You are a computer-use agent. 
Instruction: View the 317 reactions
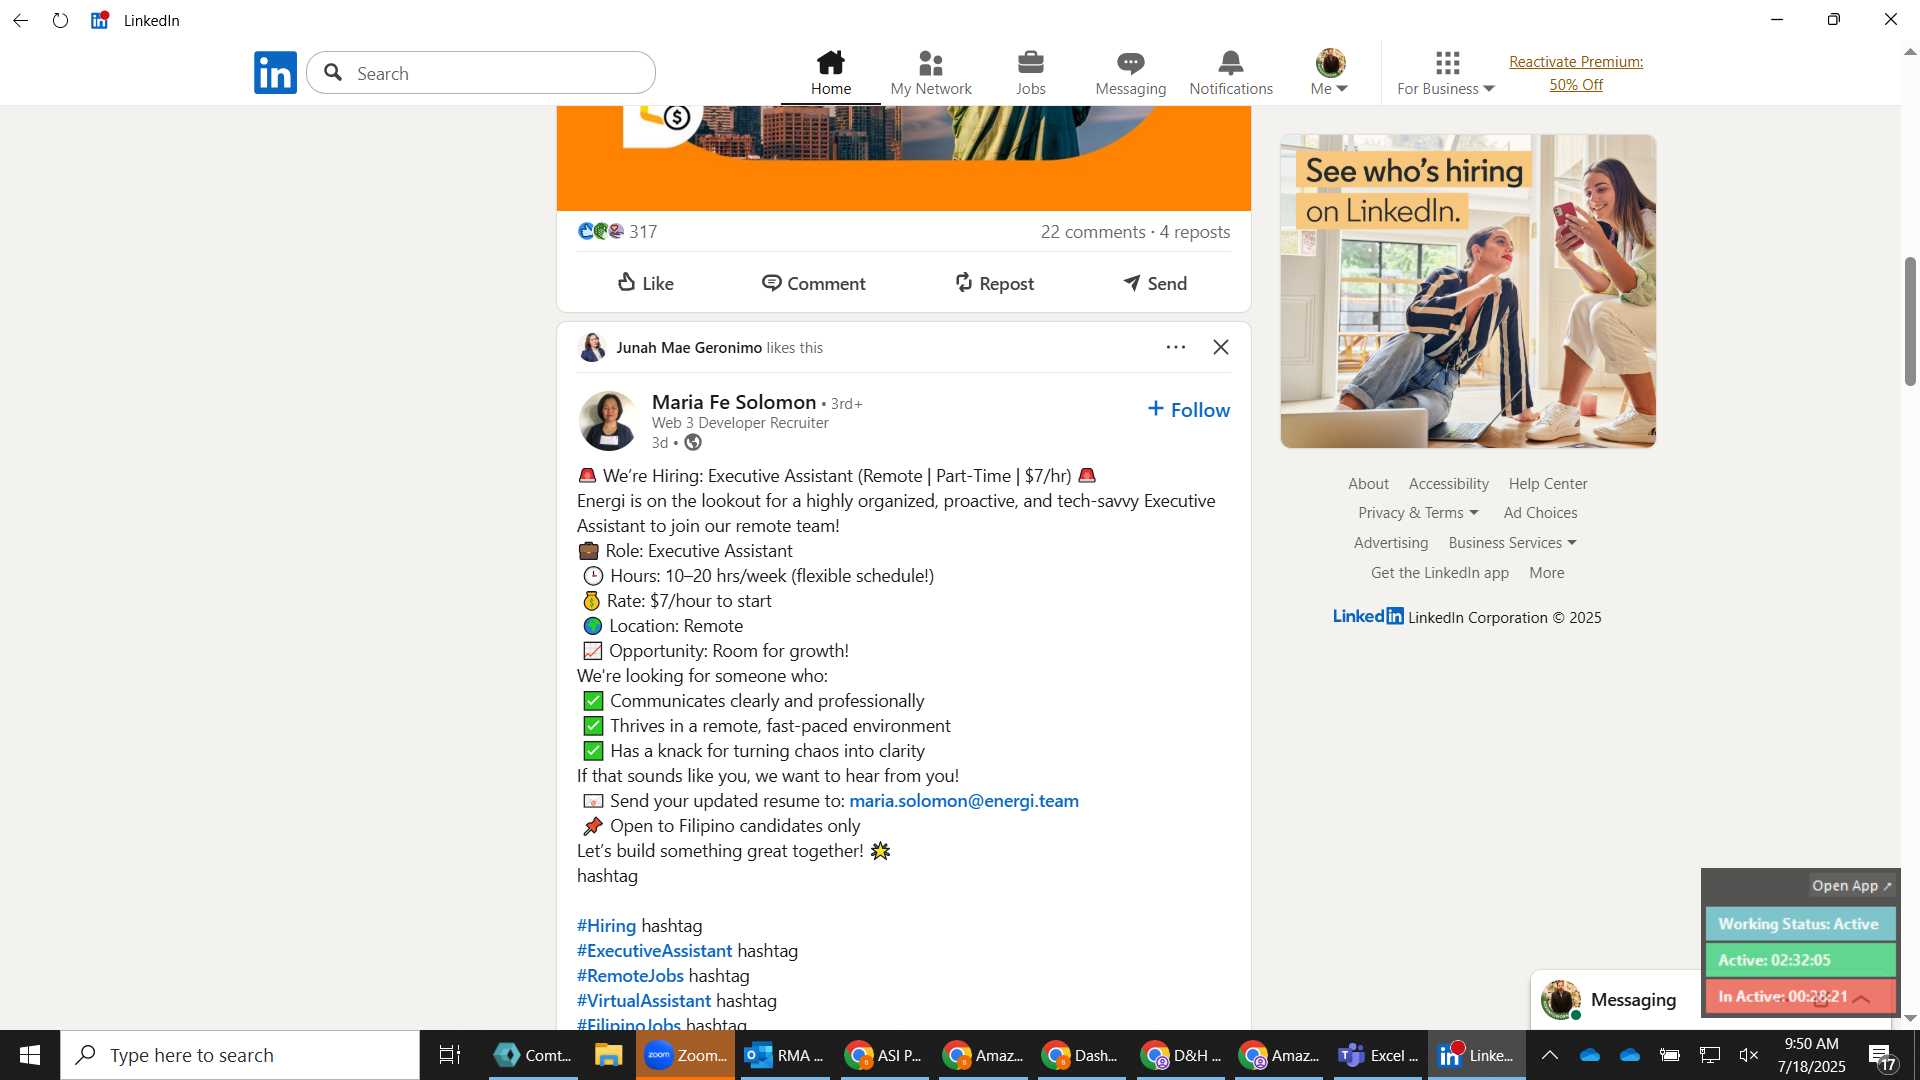[617, 231]
